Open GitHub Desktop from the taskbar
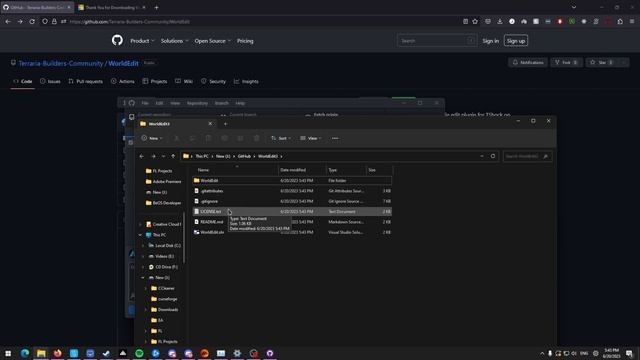The height and width of the screenshot is (360, 640). [270, 353]
